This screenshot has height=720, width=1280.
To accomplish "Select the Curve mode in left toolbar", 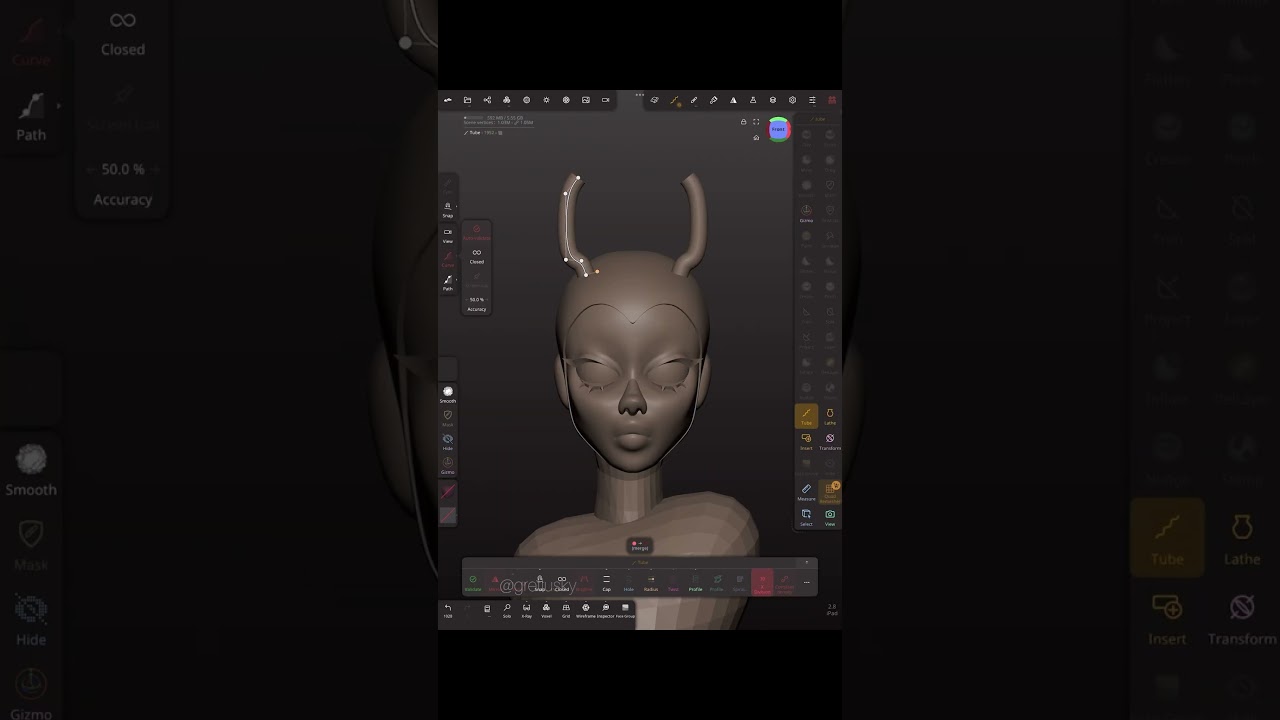I will pos(447,258).
